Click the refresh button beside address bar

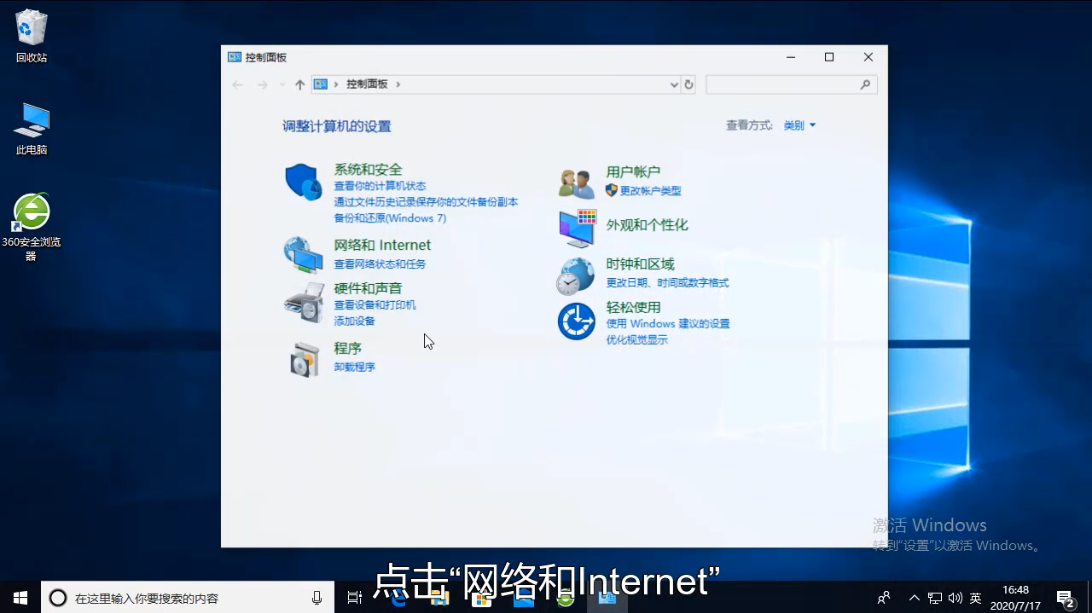[689, 85]
